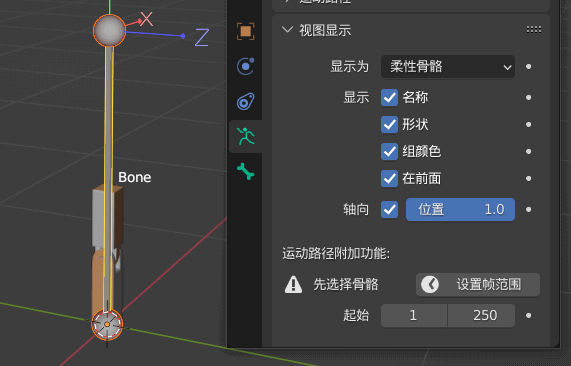
Task: Click the Z axis label in viewport
Action: click(x=201, y=37)
